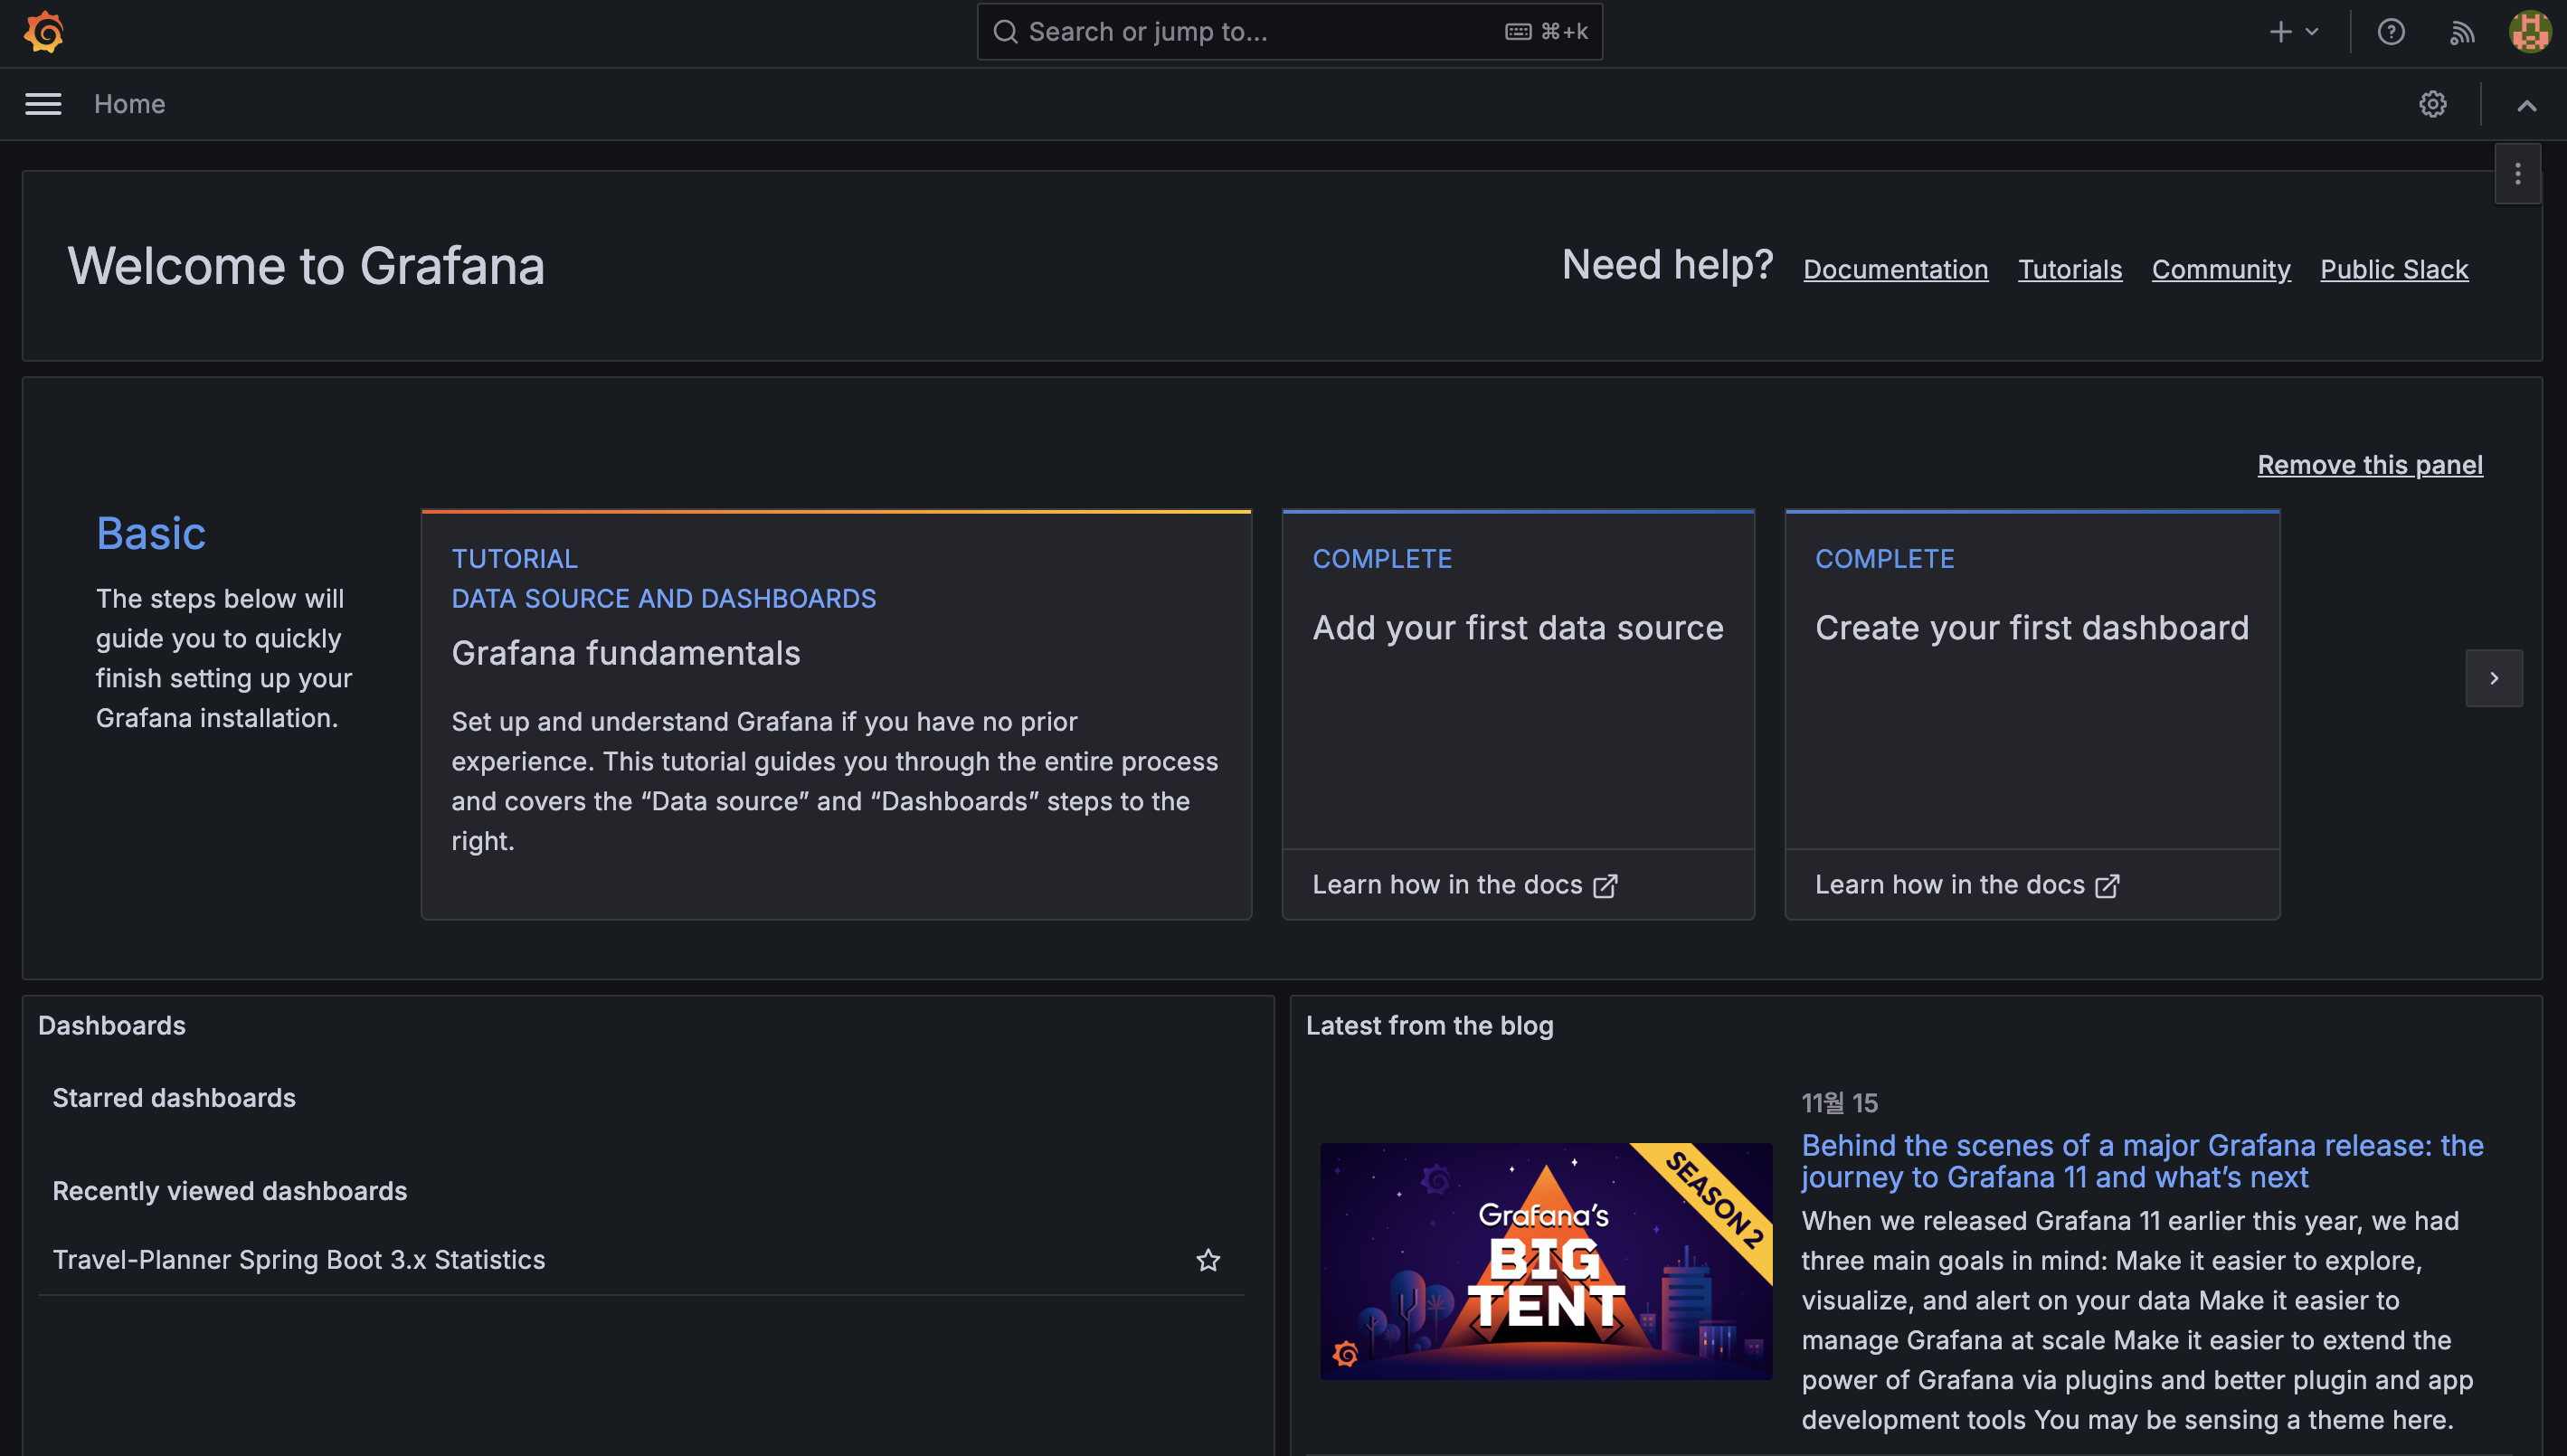The height and width of the screenshot is (1456, 2567).
Task: Open the welcome panel three-dot menu
Action: [x=2518, y=174]
